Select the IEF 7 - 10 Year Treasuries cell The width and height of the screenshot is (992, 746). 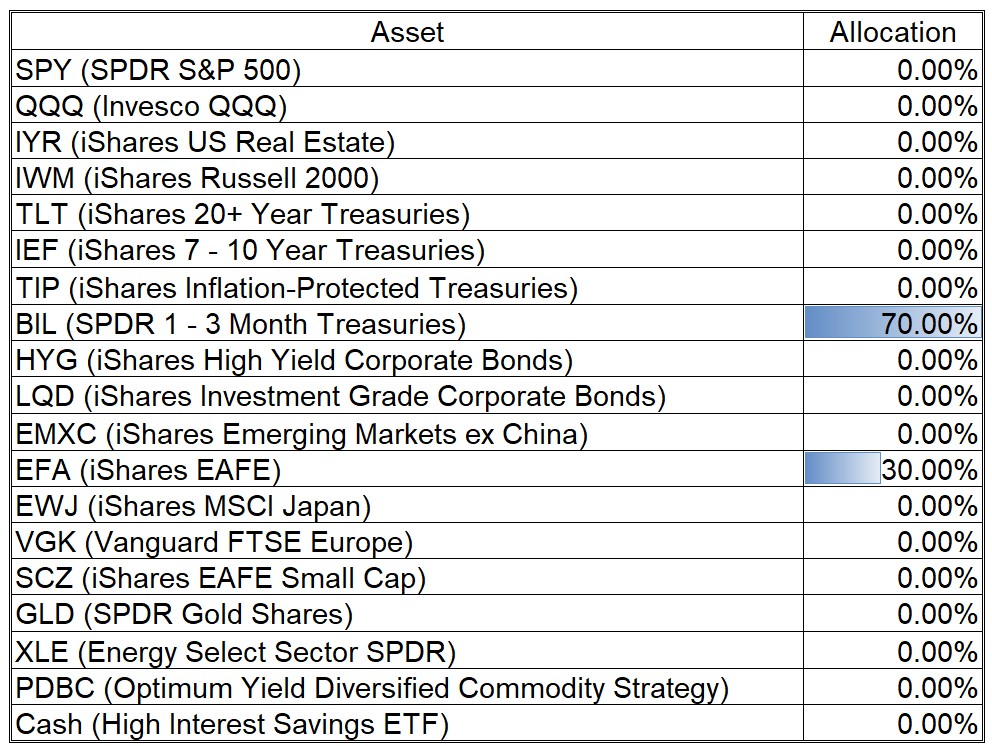[250, 250]
